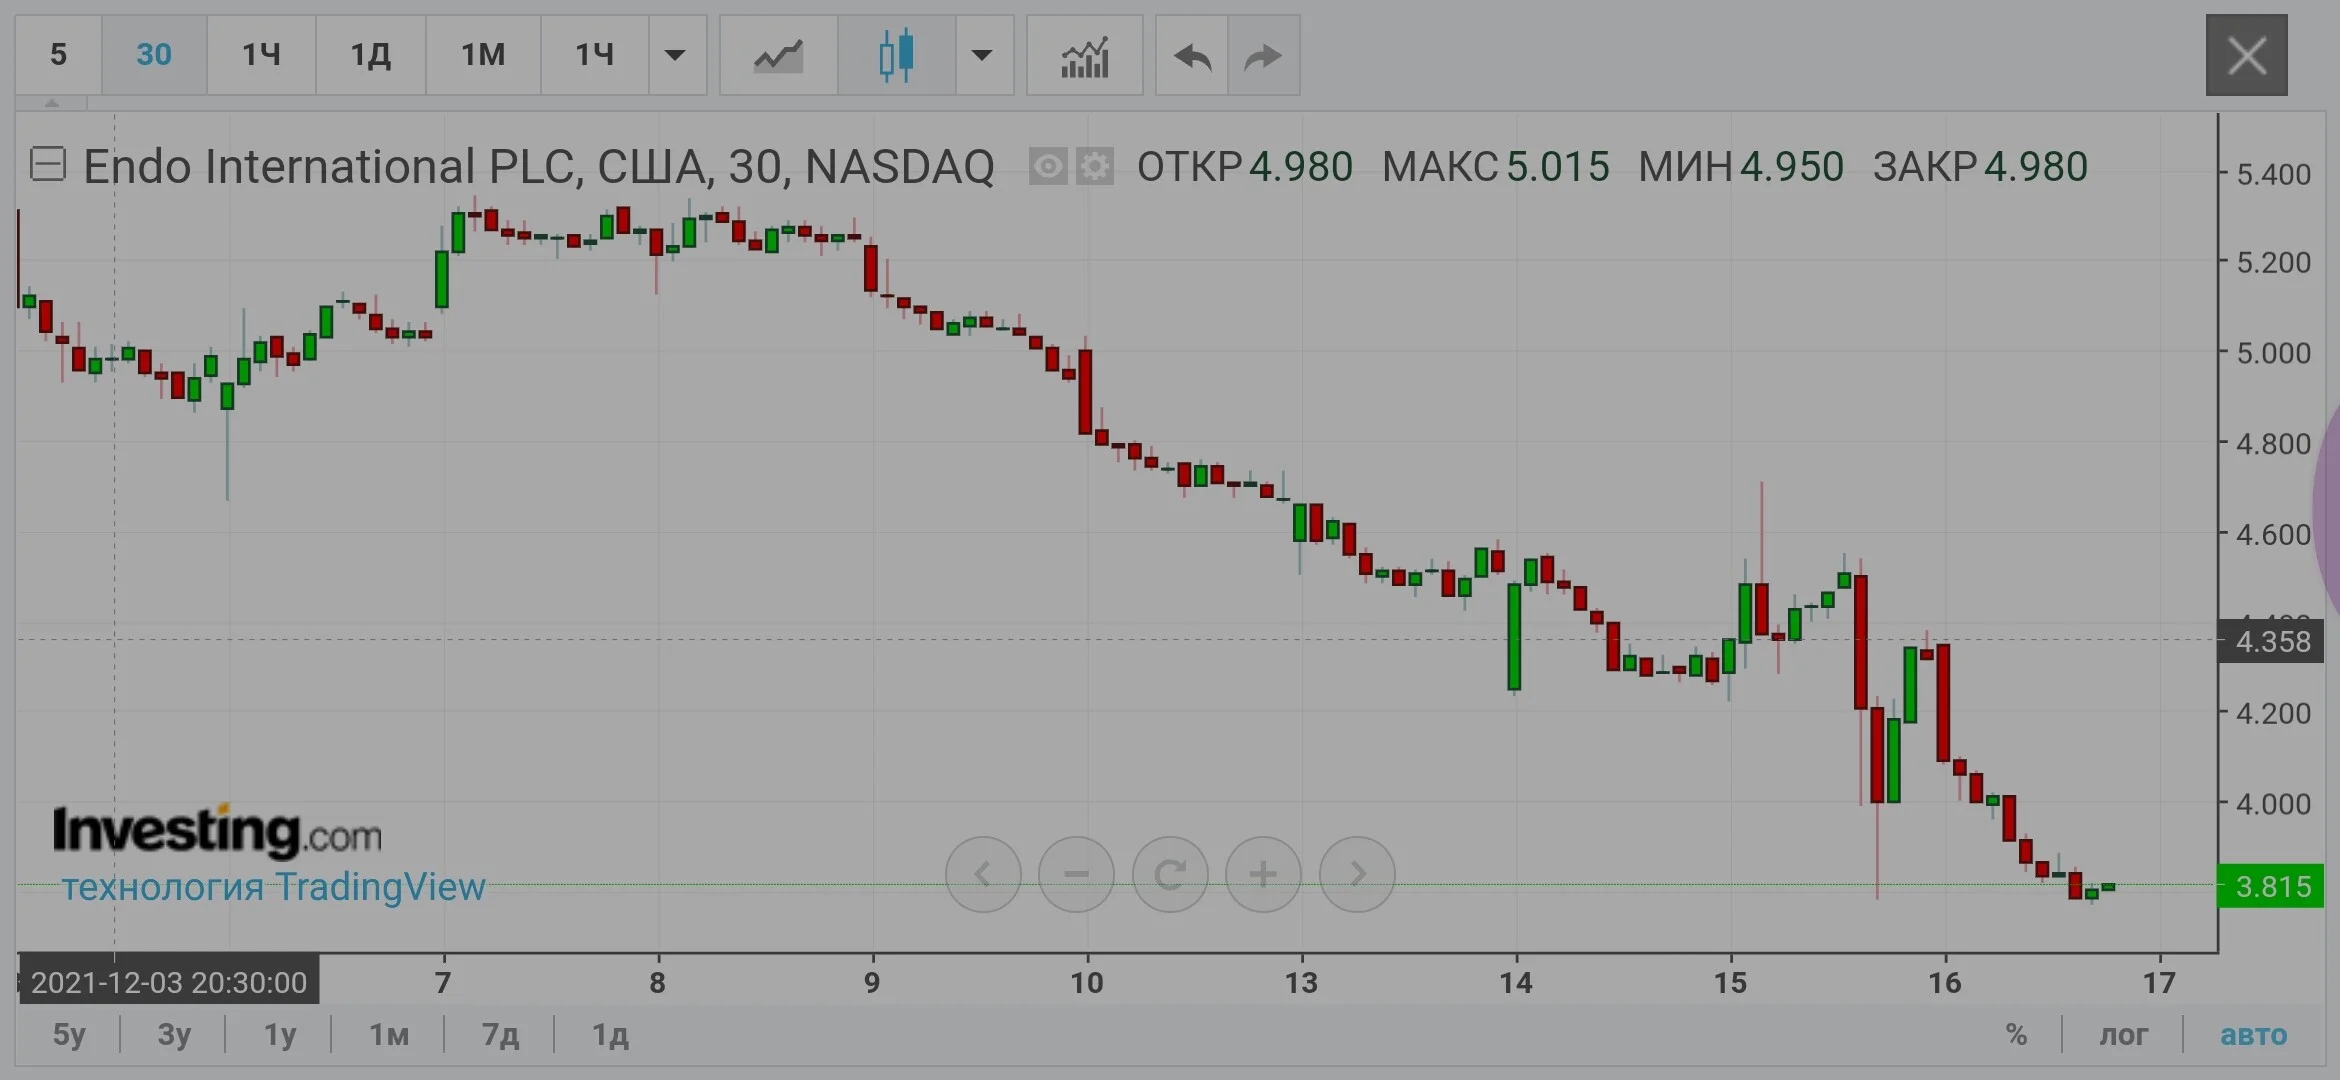Reset the chart view
Image resolution: width=2340 pixels, height=1080 pixels.
tap(1170, 874)
